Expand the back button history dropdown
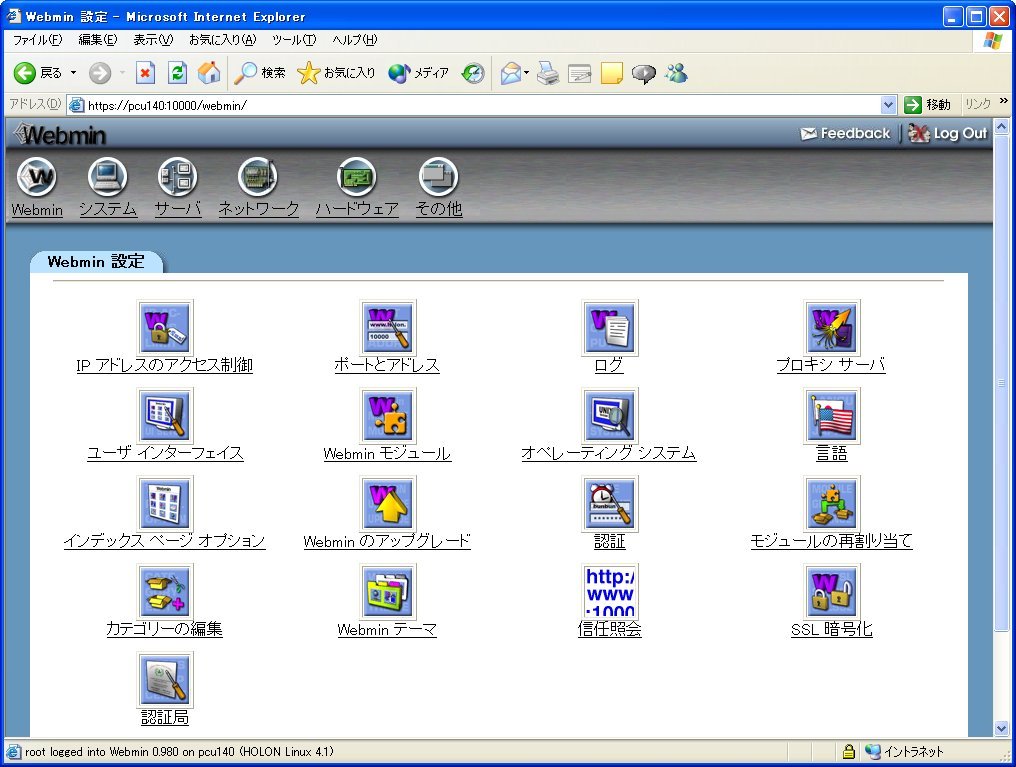The width and height of the screenshot is (1016, 767). click(73, 73)
